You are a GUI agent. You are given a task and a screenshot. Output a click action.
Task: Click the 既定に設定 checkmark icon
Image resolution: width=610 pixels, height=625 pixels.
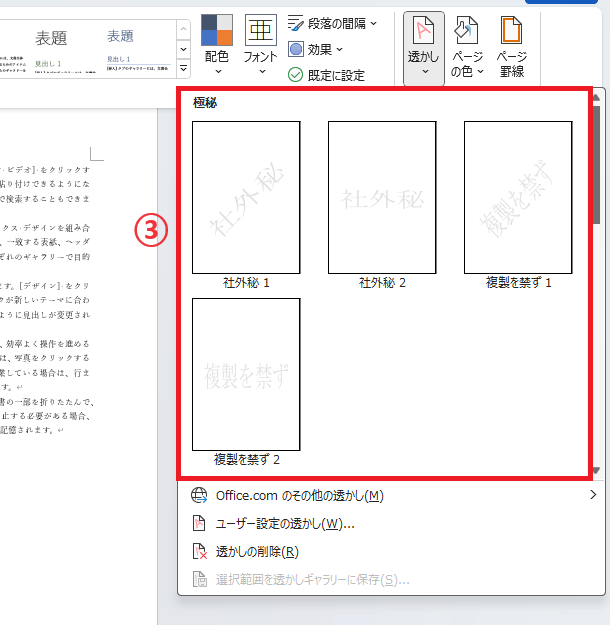pyautogui.click(x=295, y=75)
